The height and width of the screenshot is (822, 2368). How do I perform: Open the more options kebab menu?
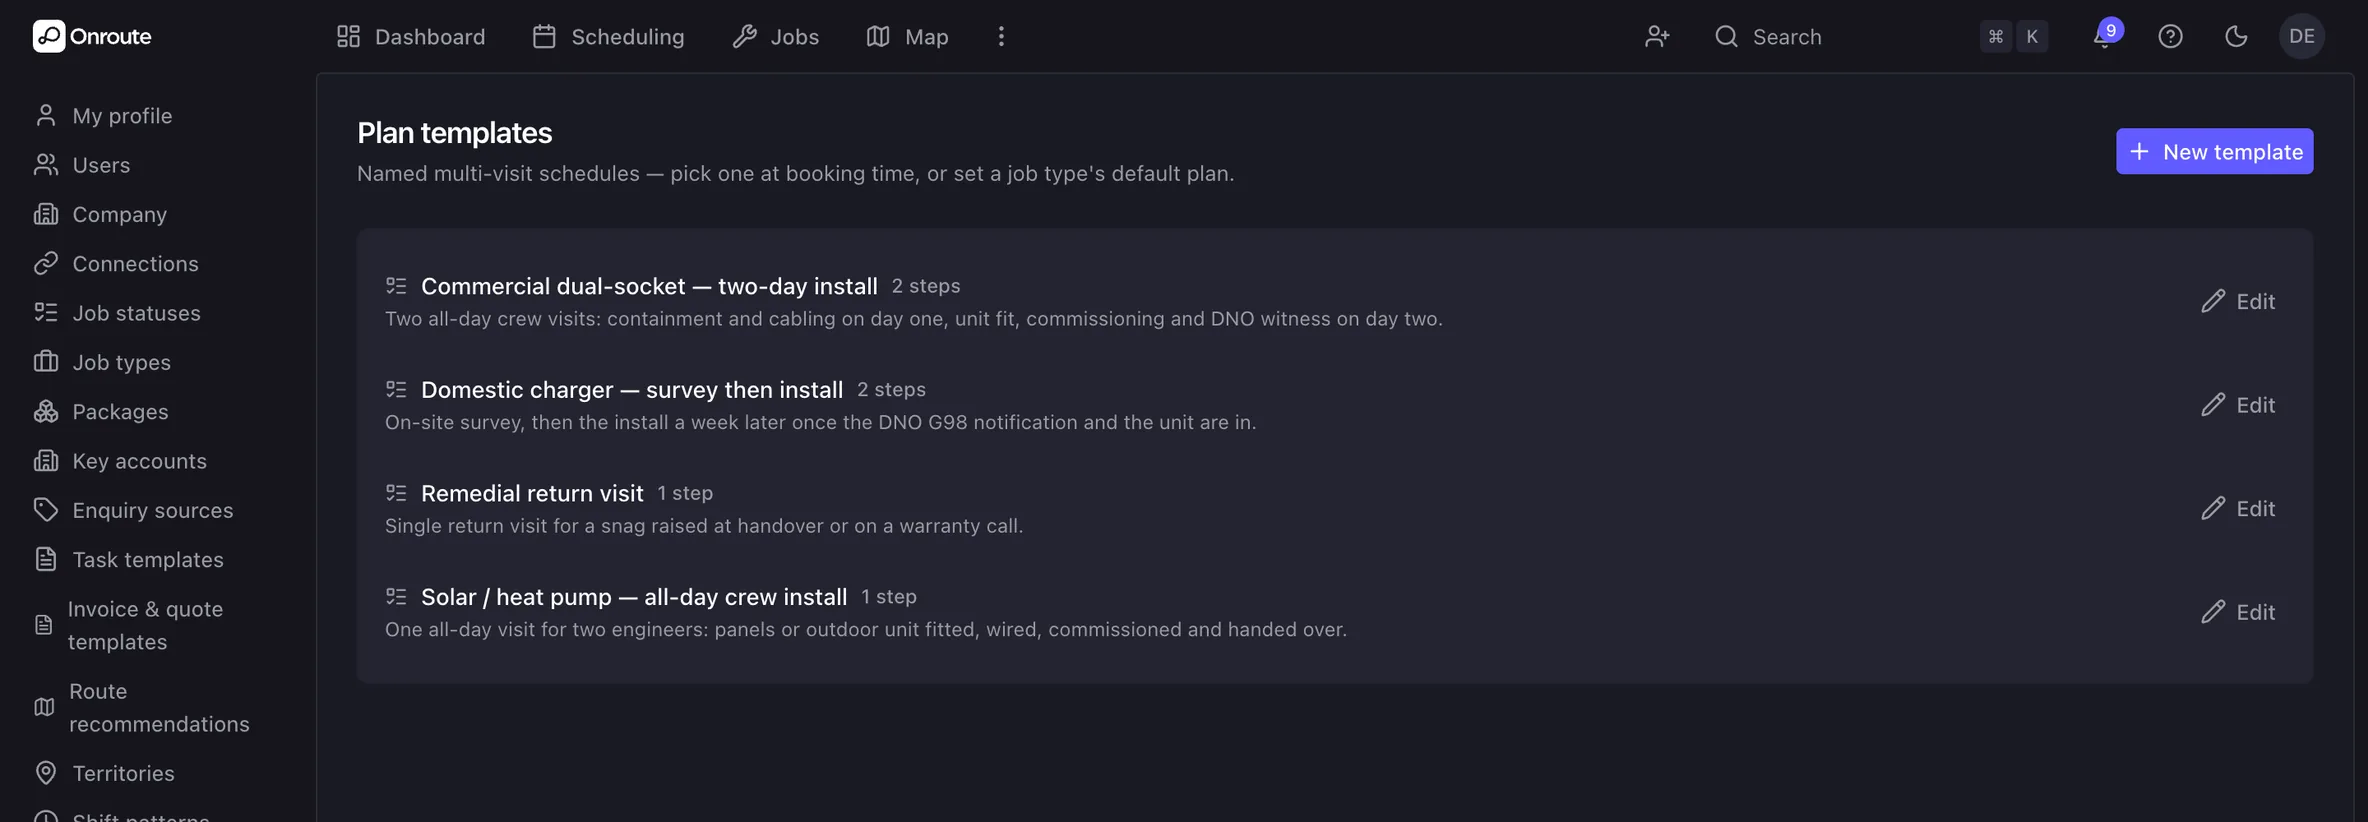[1001, 36]
